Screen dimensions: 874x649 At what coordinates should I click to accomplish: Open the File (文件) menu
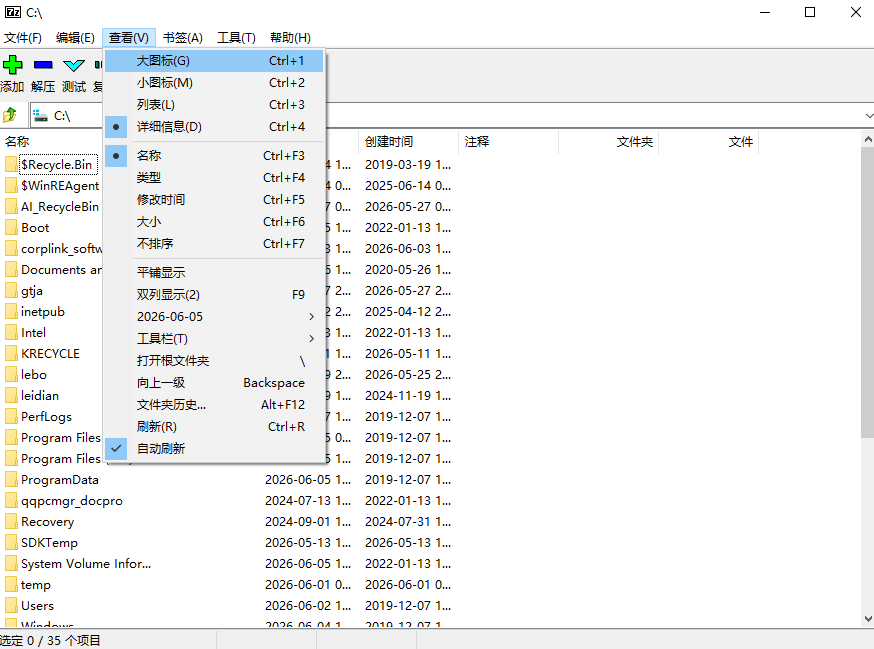point(23,37)
